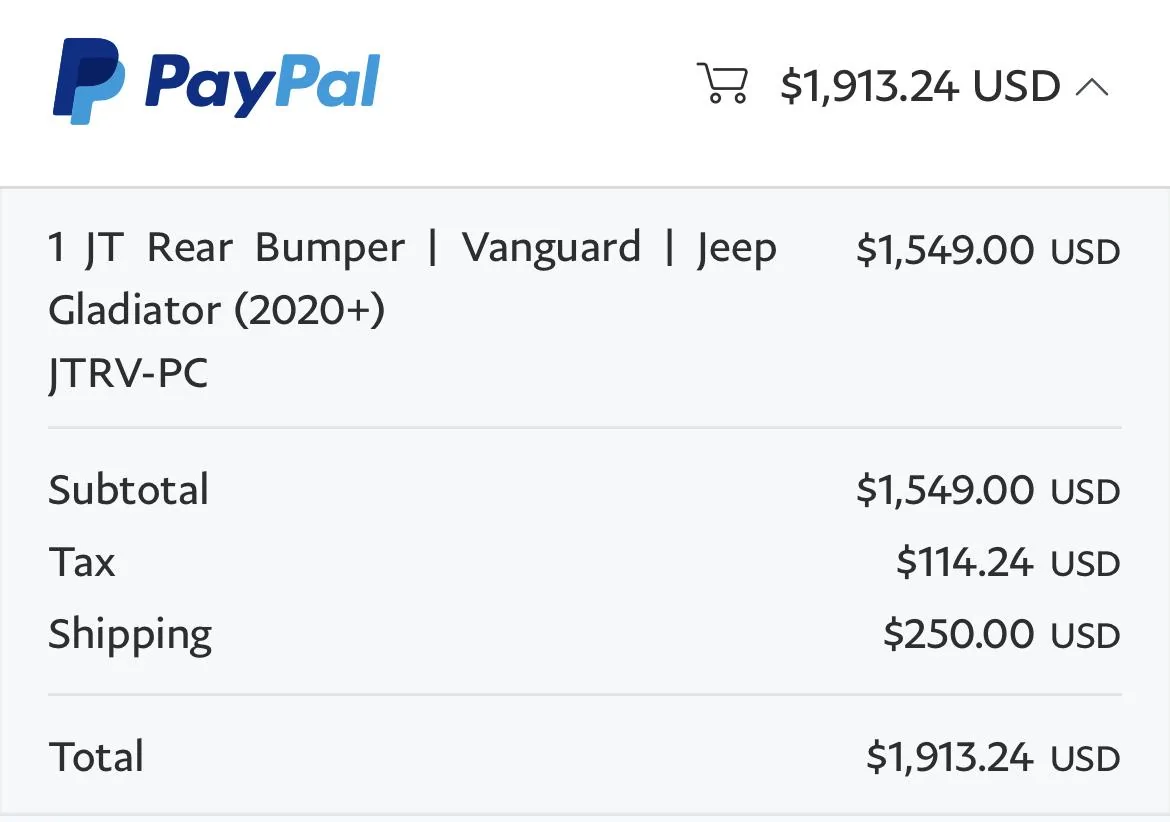Click the Vanguard text in item name
The height and width of the screenshot is (822, 1170).
(551, 247)
